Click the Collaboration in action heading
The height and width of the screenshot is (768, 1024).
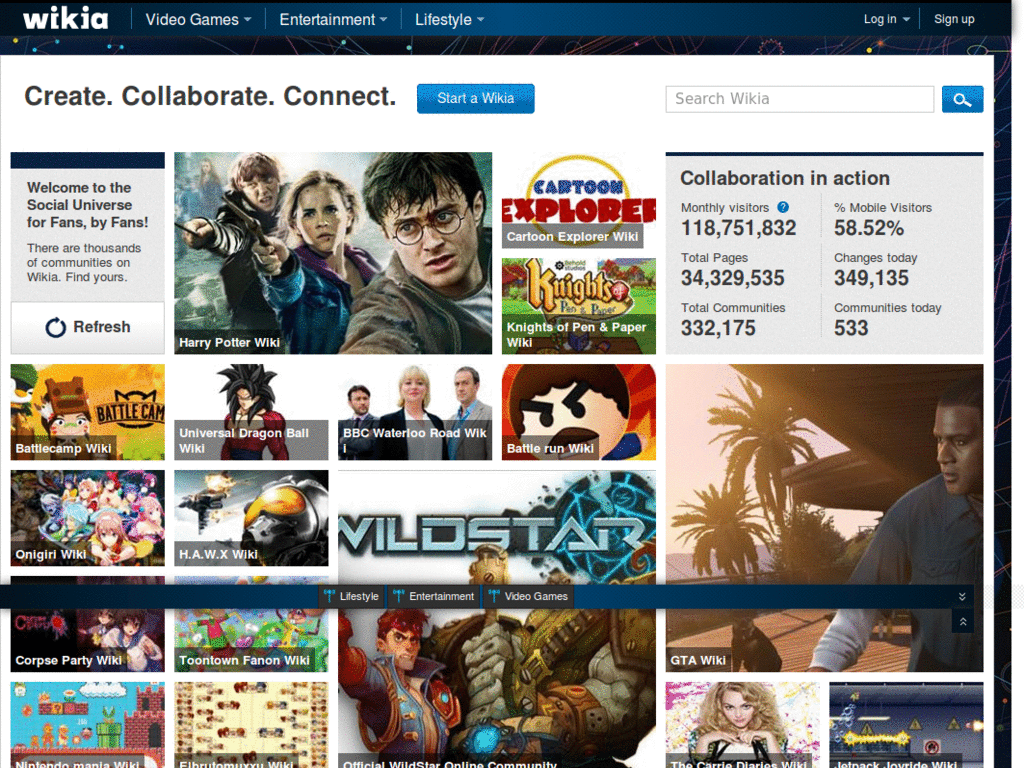(x=785, y=178)
